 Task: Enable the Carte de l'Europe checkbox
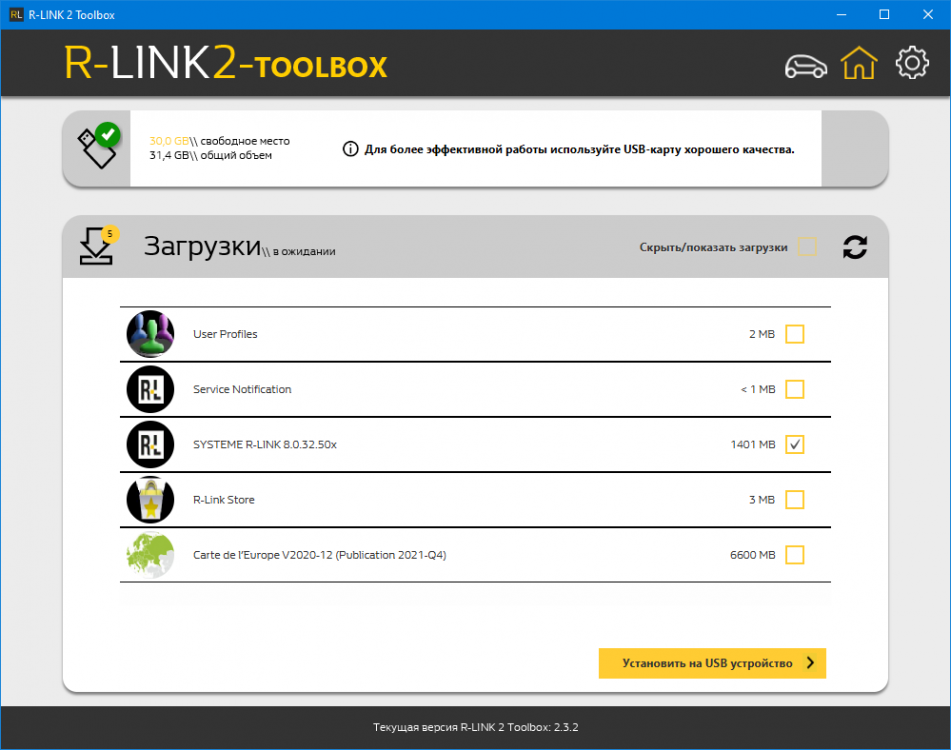tap(795, 555)
